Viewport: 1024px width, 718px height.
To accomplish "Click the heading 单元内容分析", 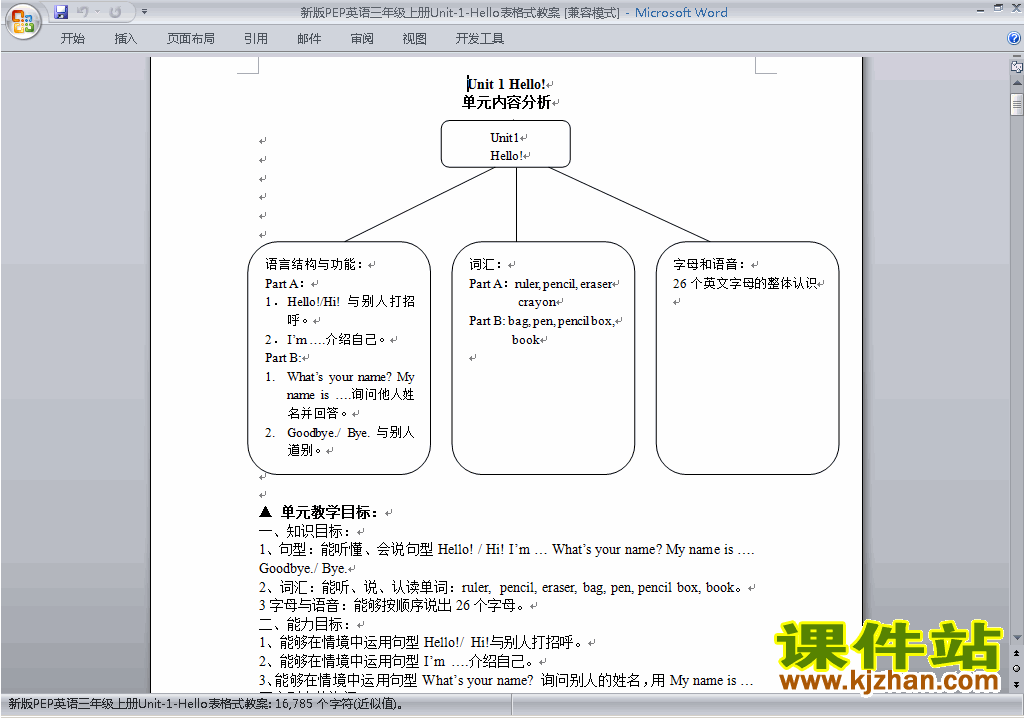I will point(506,102).
